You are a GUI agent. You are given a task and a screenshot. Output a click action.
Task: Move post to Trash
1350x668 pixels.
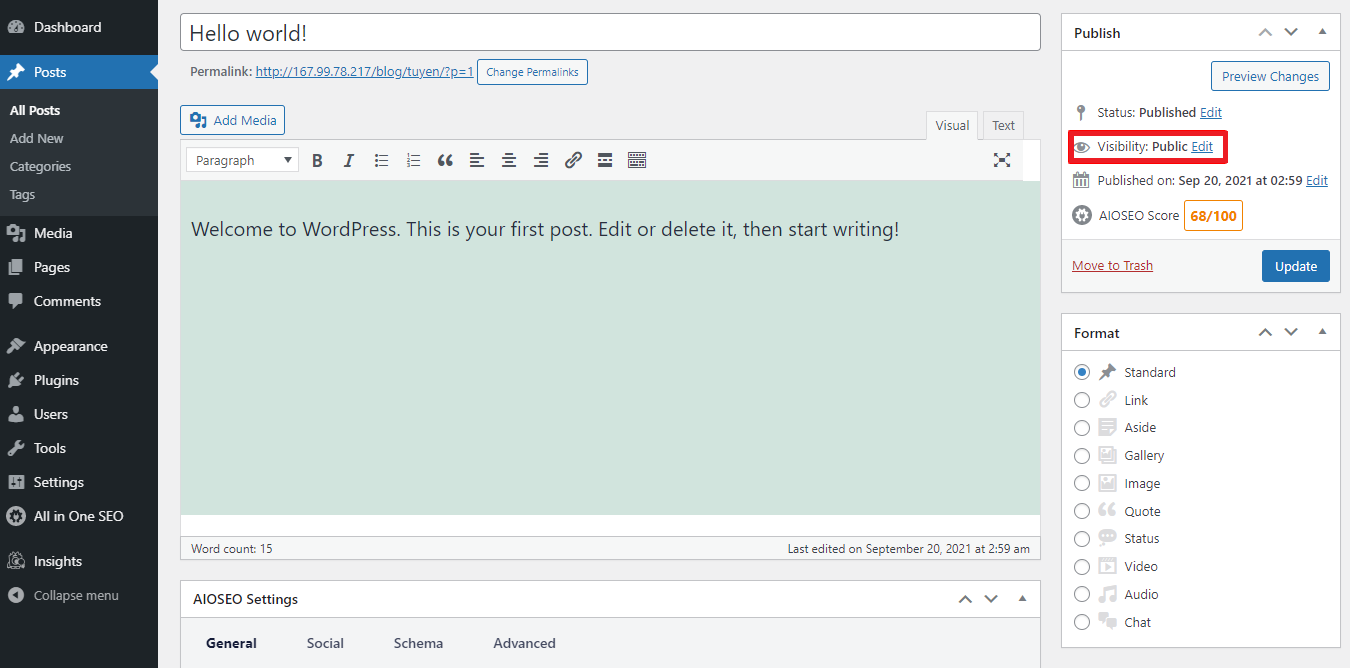(x=1112, y=265)
